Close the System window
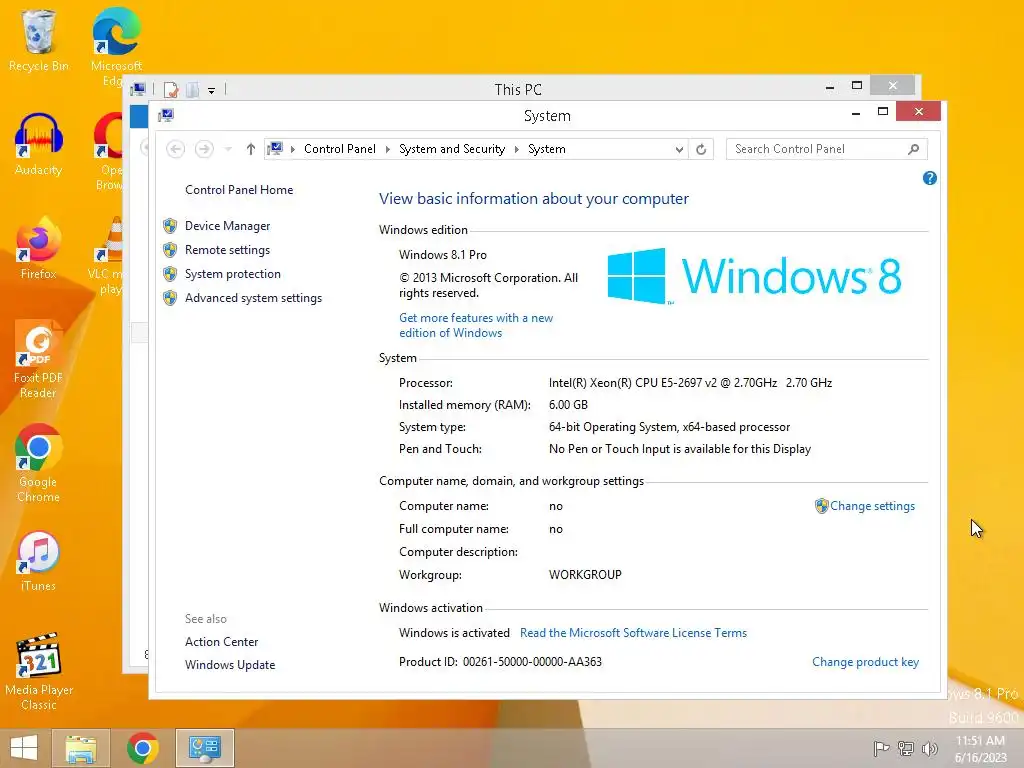The width and height of the screenshot is (1024, 768). click(x=918, y=112)
